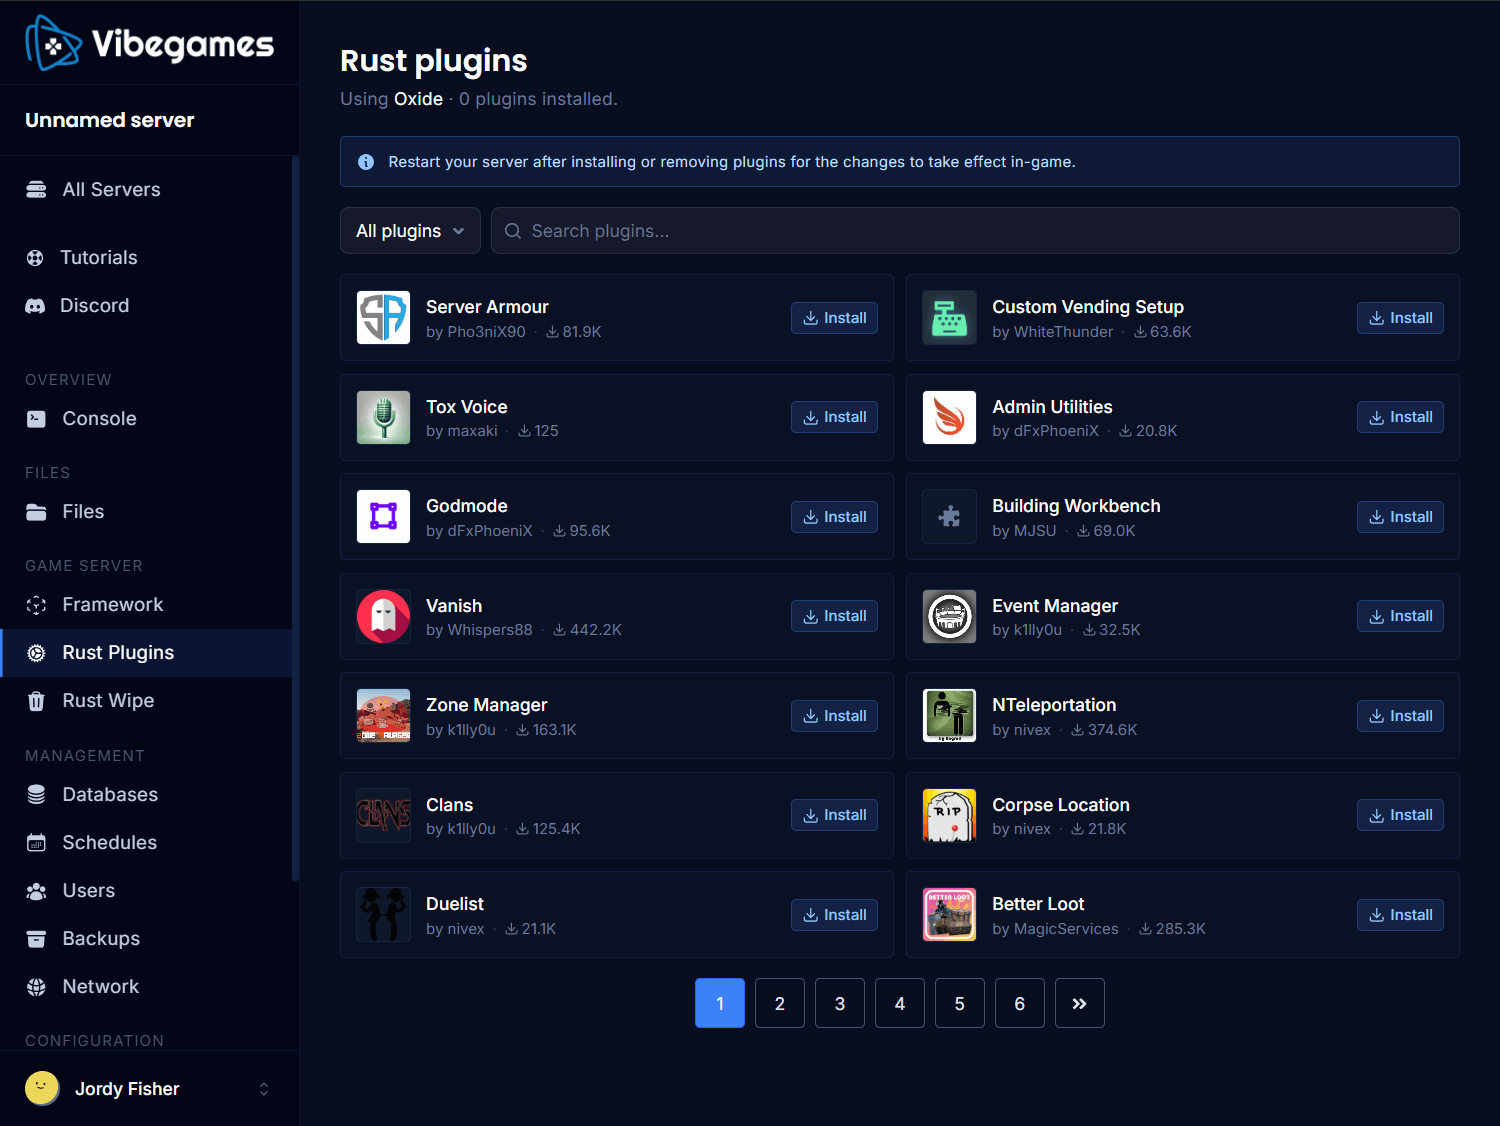Click the Network globe icon
This screenshot has width=1500, height=1126.
pos(36,987)
